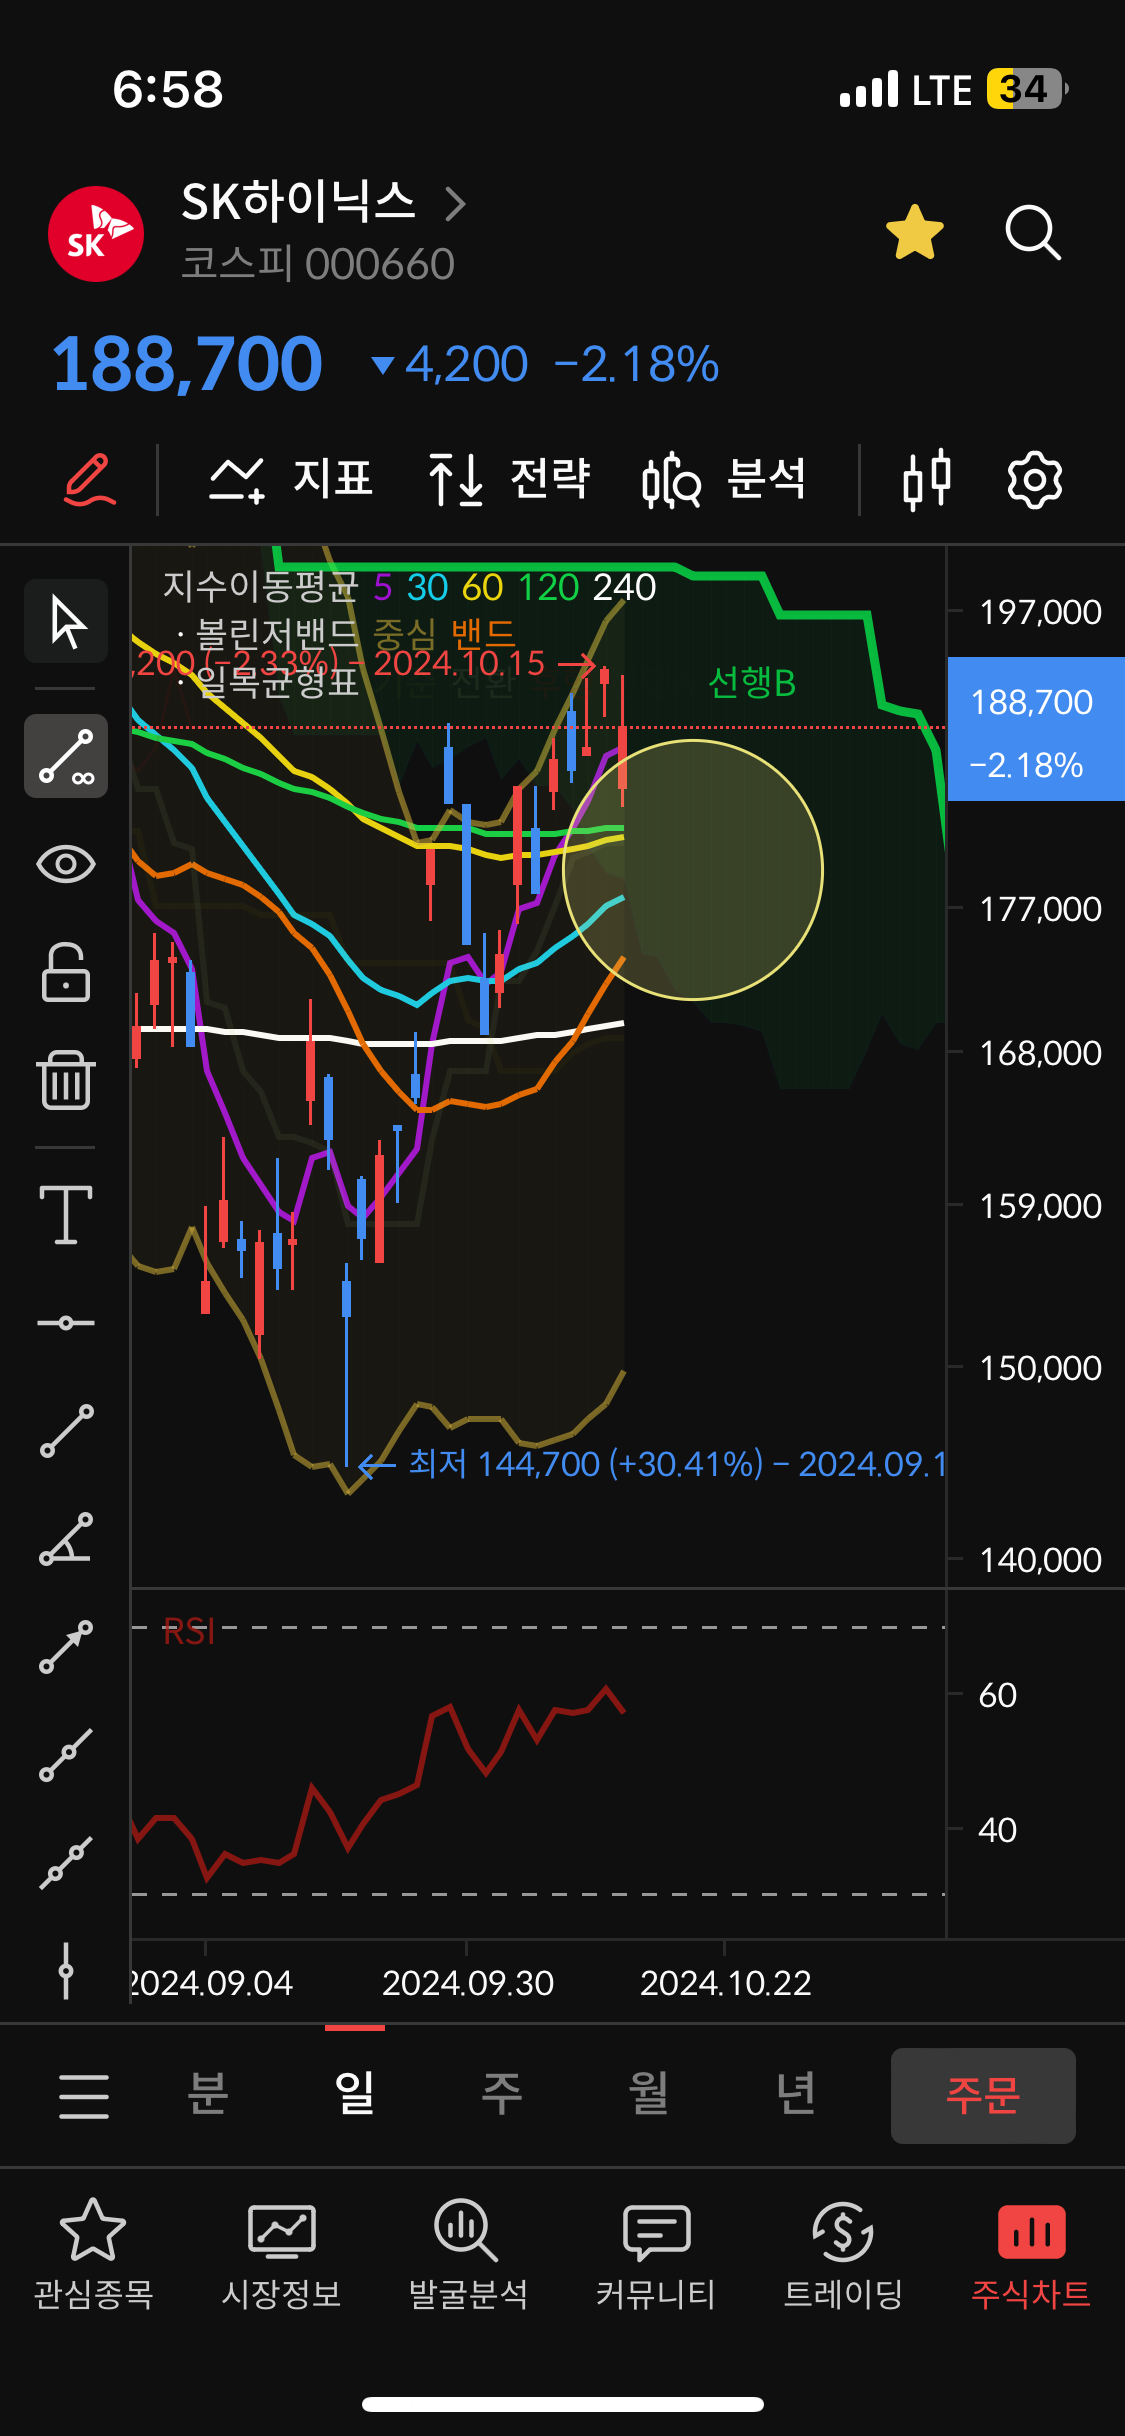Tap the current price tag 188,700

click(1036, 729)
